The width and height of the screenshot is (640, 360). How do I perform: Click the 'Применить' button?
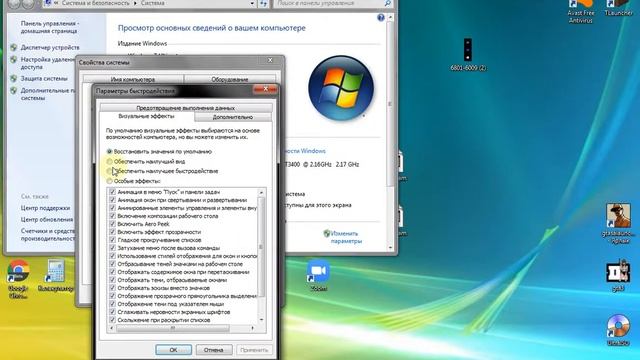coord(254,350)
